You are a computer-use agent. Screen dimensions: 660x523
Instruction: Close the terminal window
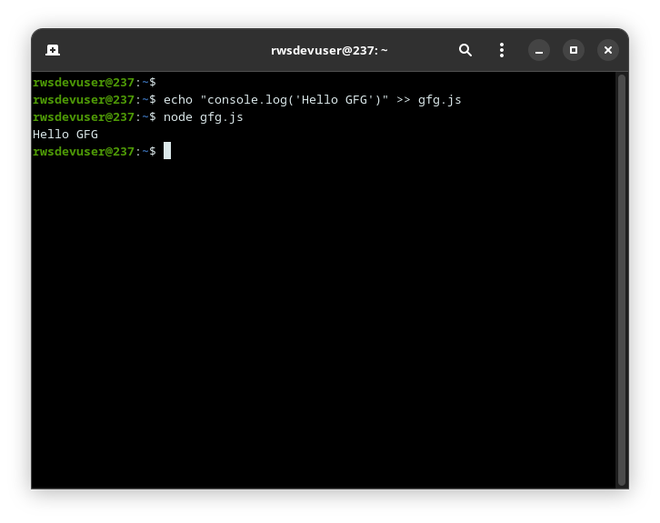tap(608, 50)
